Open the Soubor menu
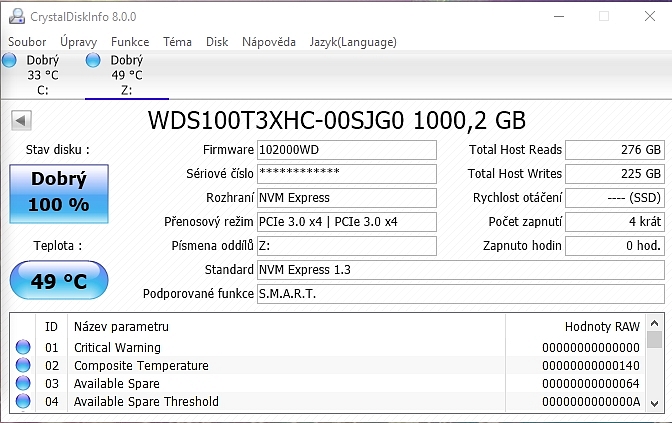This screenshot has width=672, height=423. 27,42
